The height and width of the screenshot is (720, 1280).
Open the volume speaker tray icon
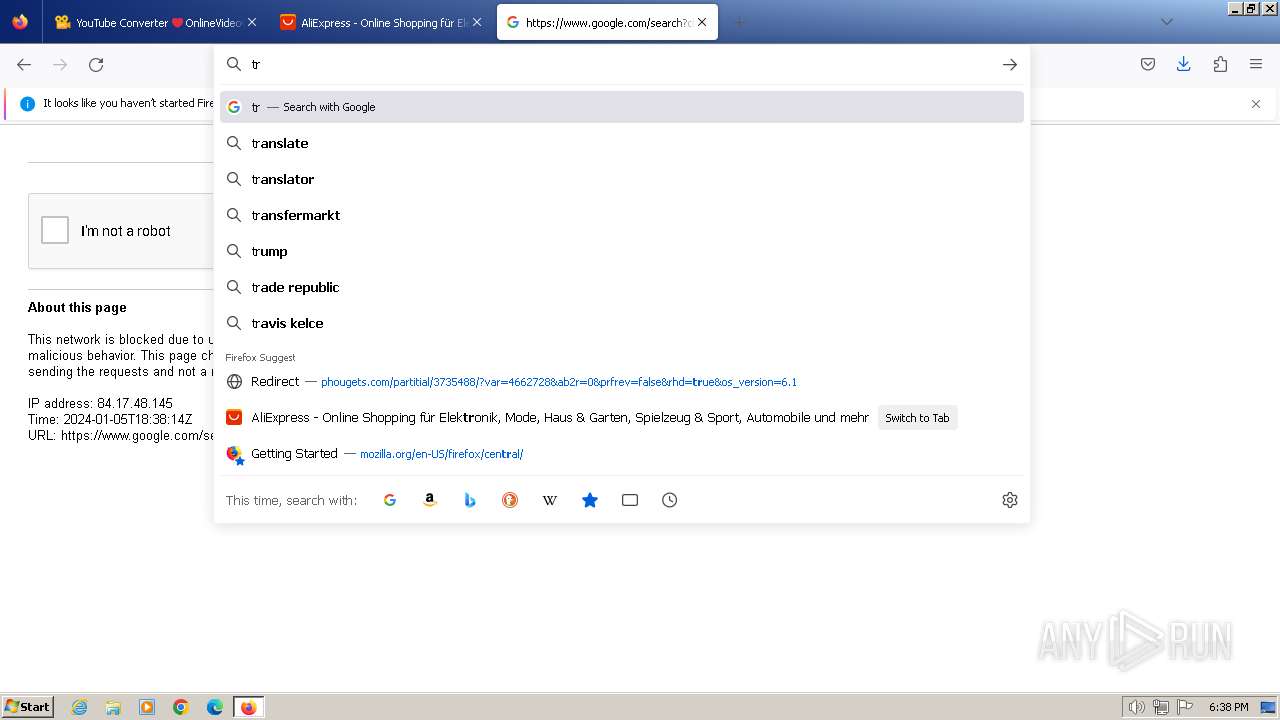point(1136,707)
